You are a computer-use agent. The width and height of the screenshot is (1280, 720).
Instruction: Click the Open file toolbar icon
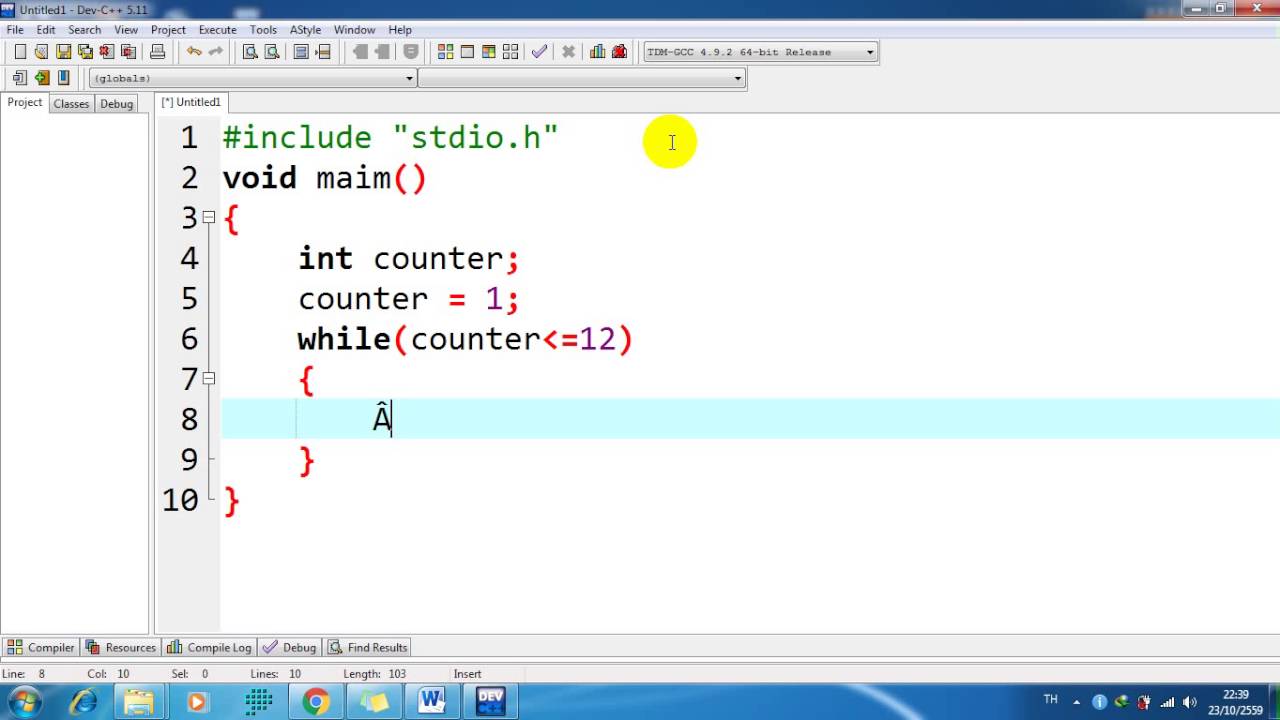pyautogui.click(x=41, y=52)
